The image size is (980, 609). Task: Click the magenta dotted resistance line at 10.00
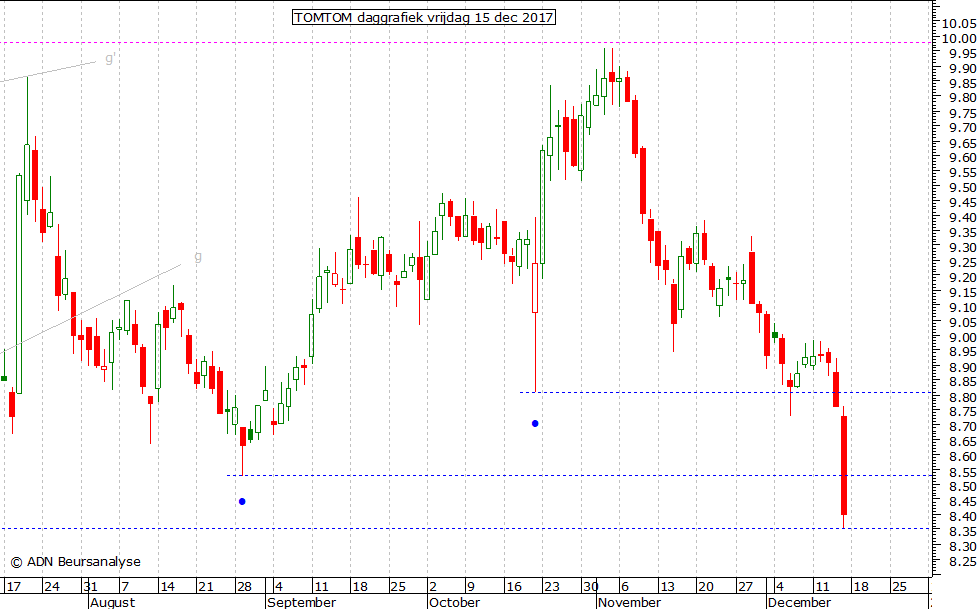tap(466, 43)
